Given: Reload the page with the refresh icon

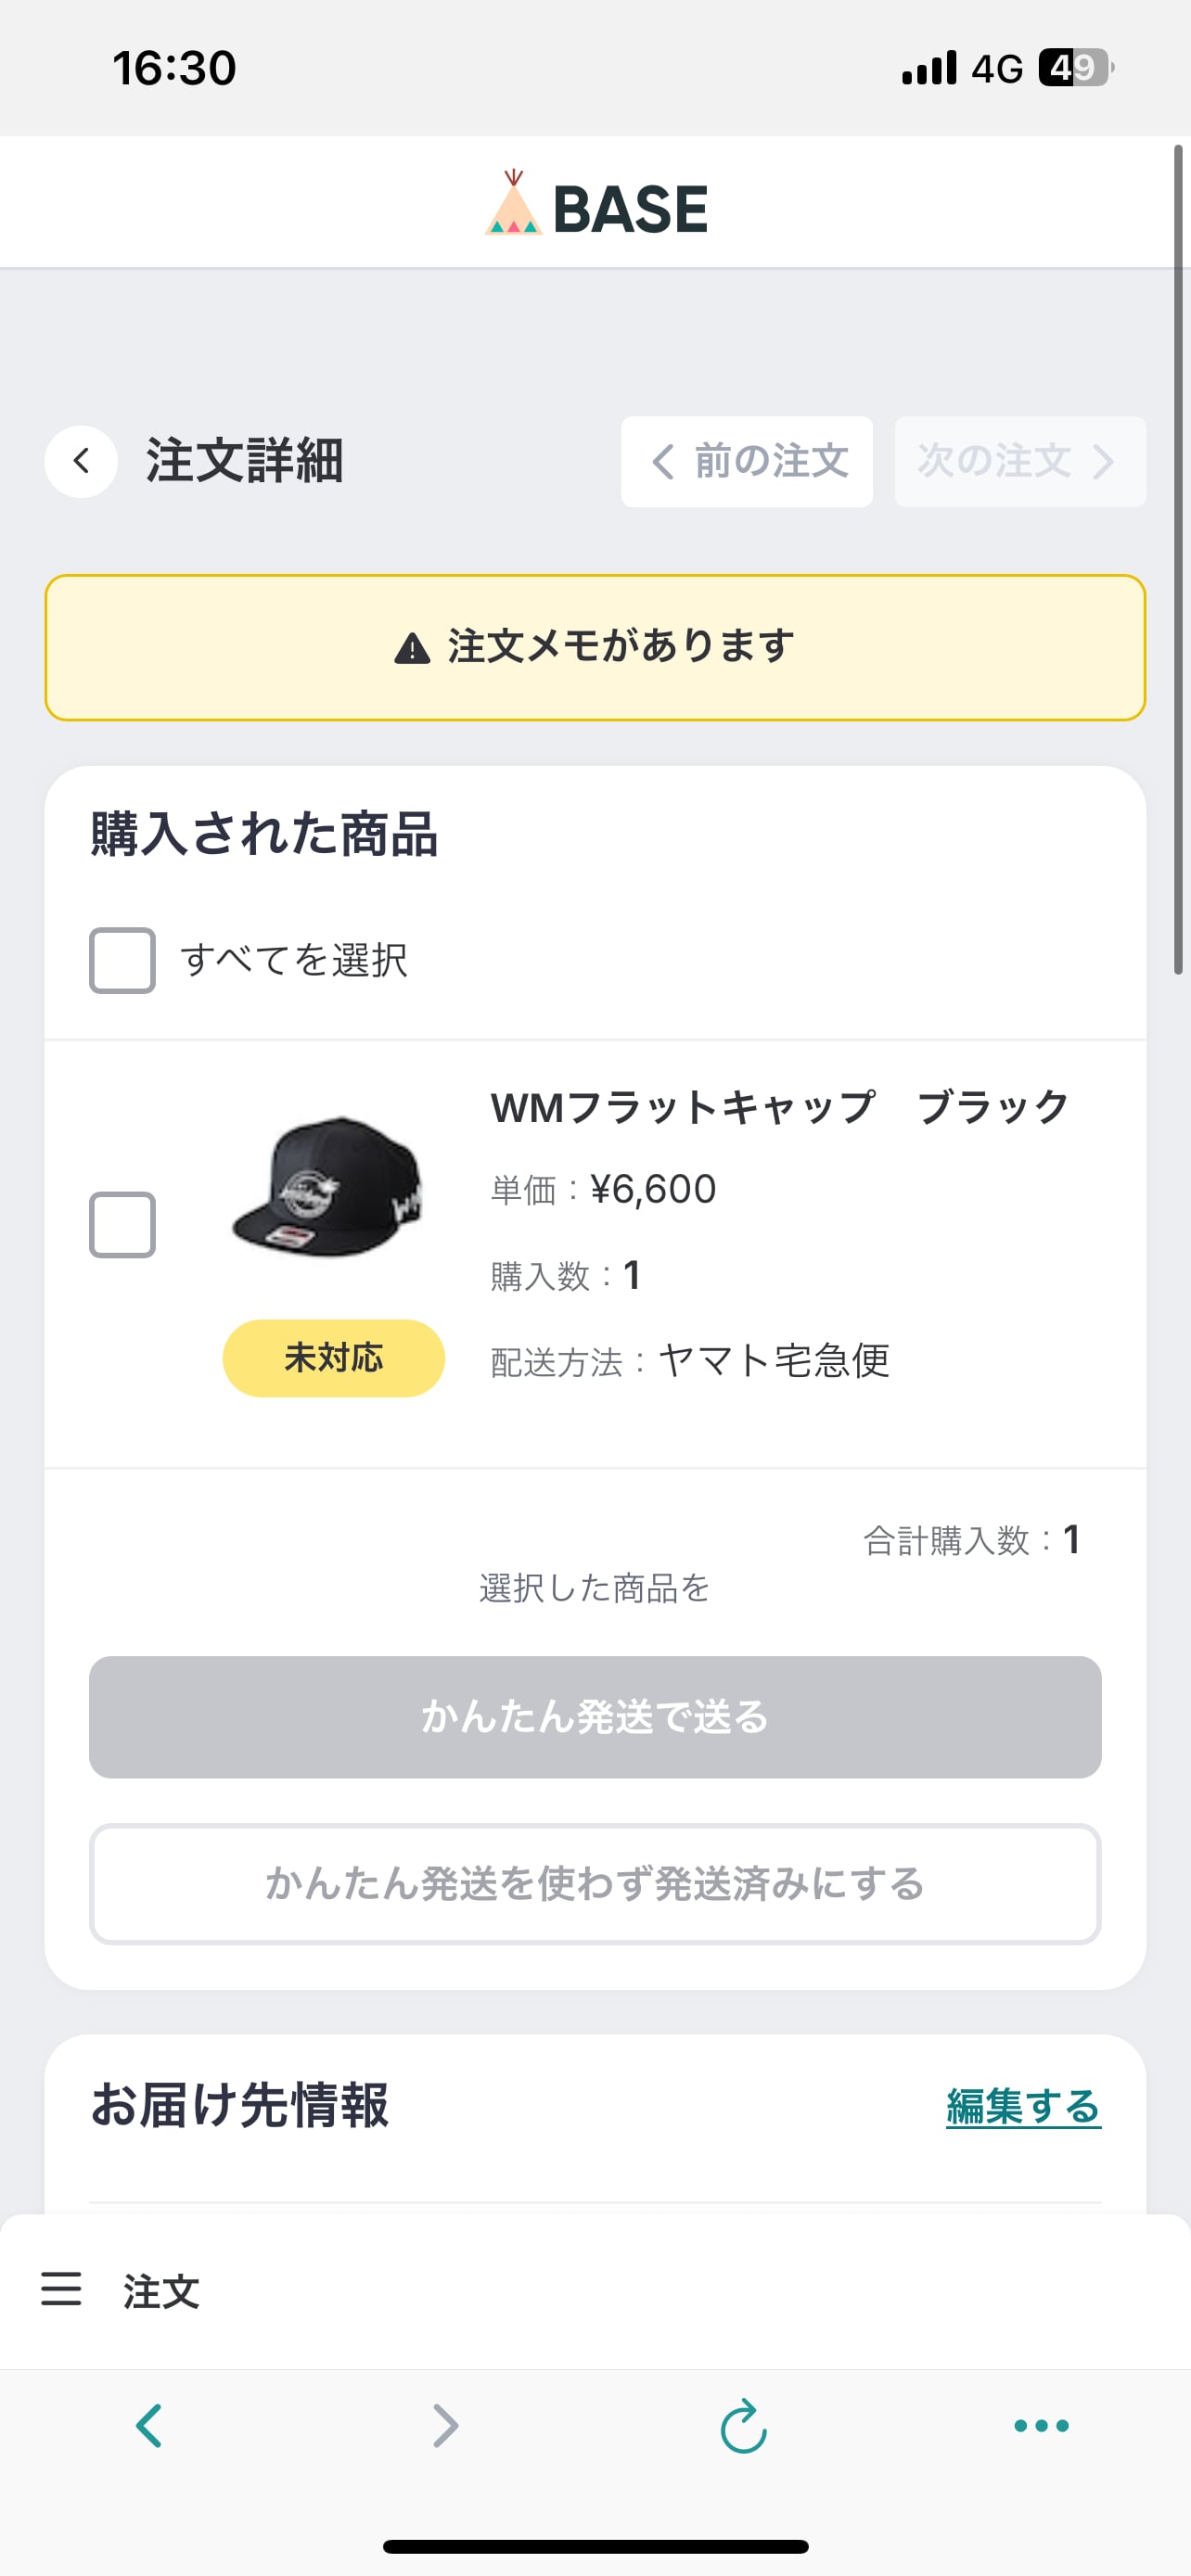Looking at the screenshot, I should click(743, 2425).
